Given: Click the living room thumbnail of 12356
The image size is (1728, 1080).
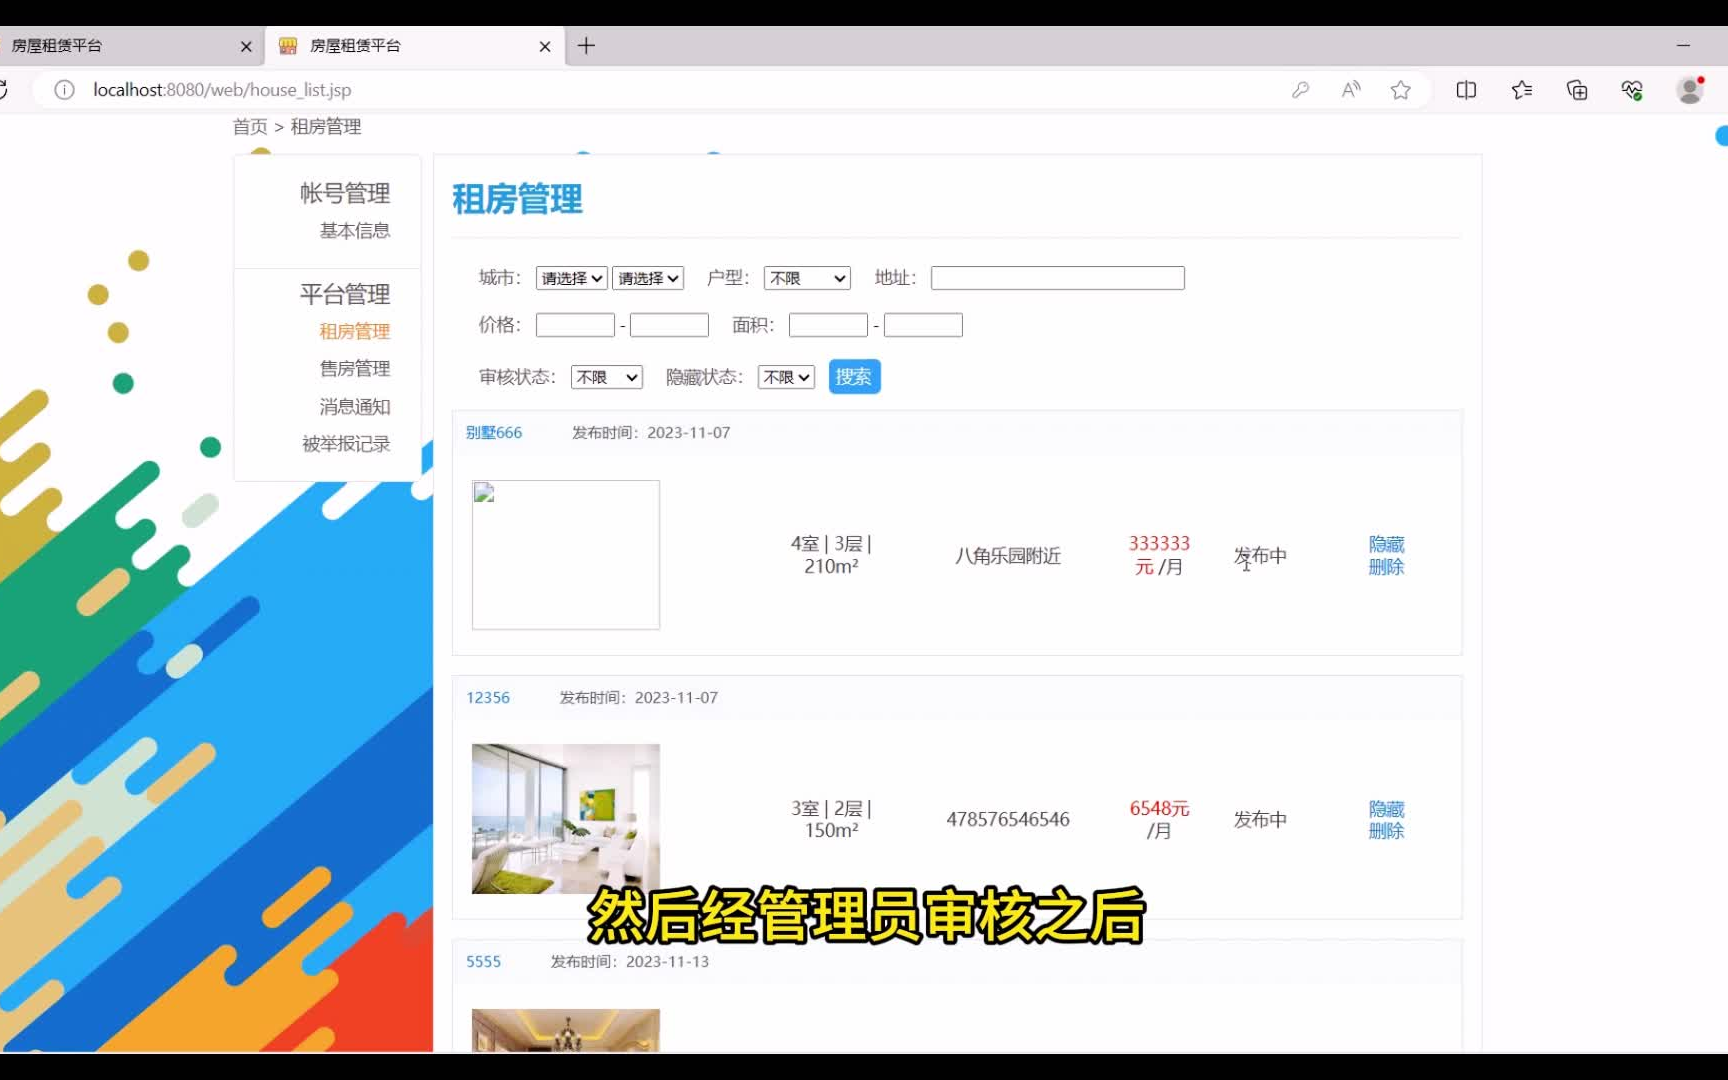Looking at the screenshot, I should tap(566, 819).
